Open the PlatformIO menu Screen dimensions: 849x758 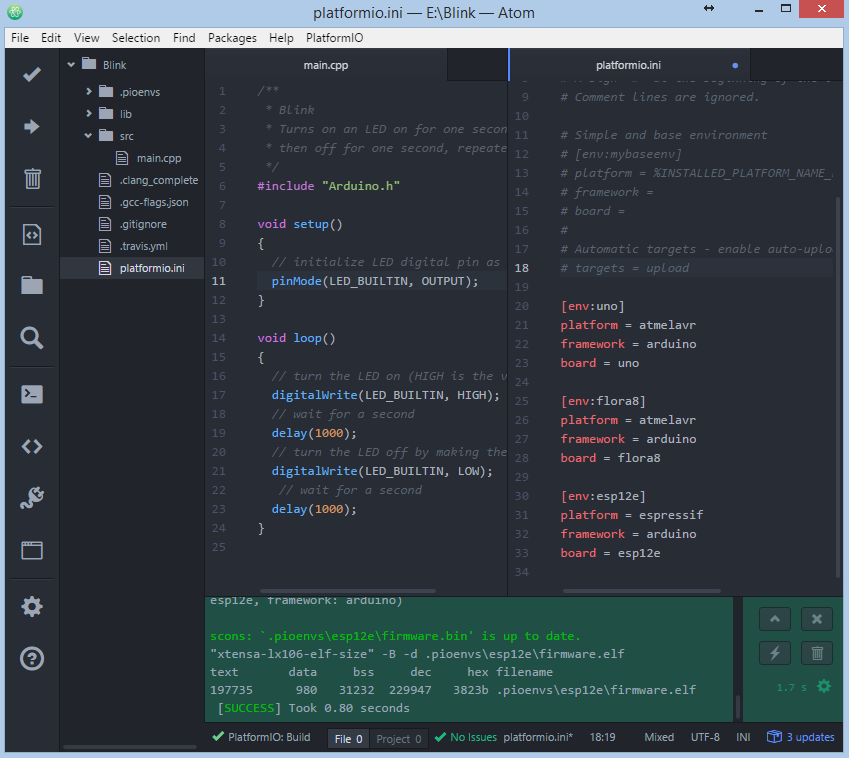[x=335, y=38]
